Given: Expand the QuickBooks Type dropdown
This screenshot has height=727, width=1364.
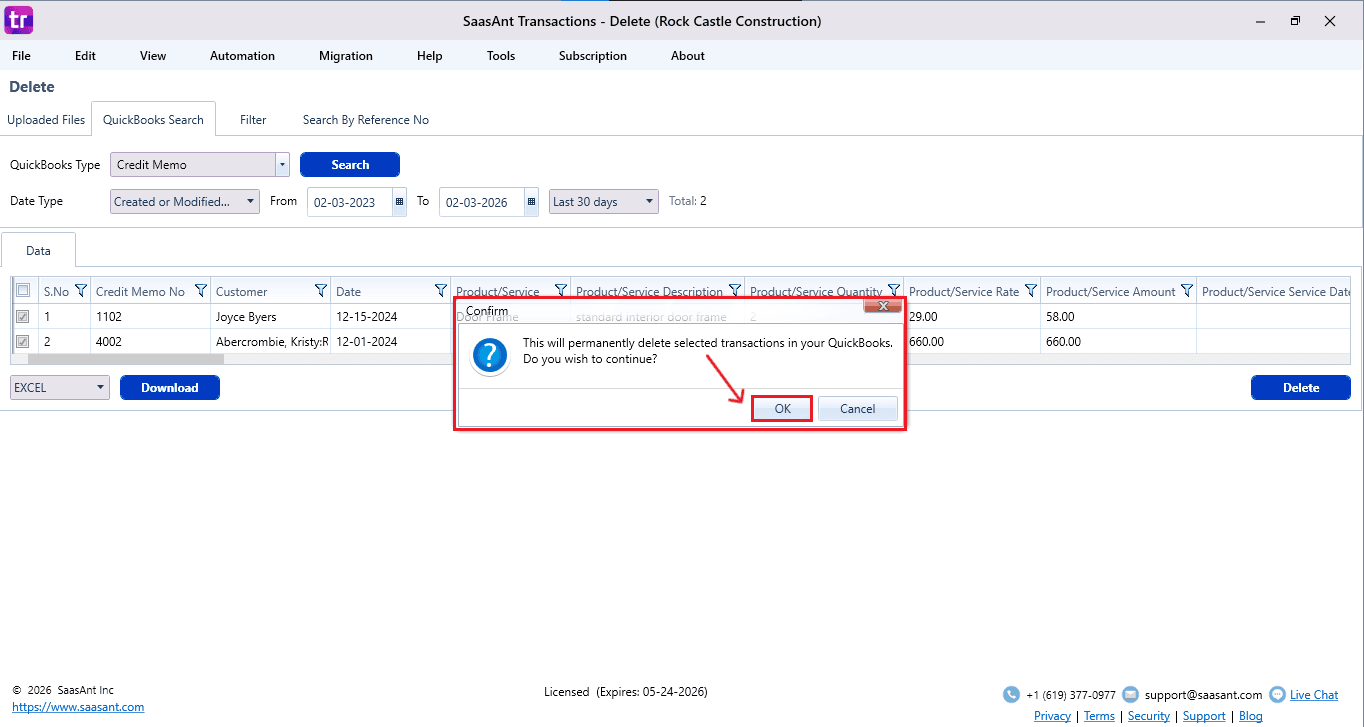Looking at the screenshot, I should (283, 165).
